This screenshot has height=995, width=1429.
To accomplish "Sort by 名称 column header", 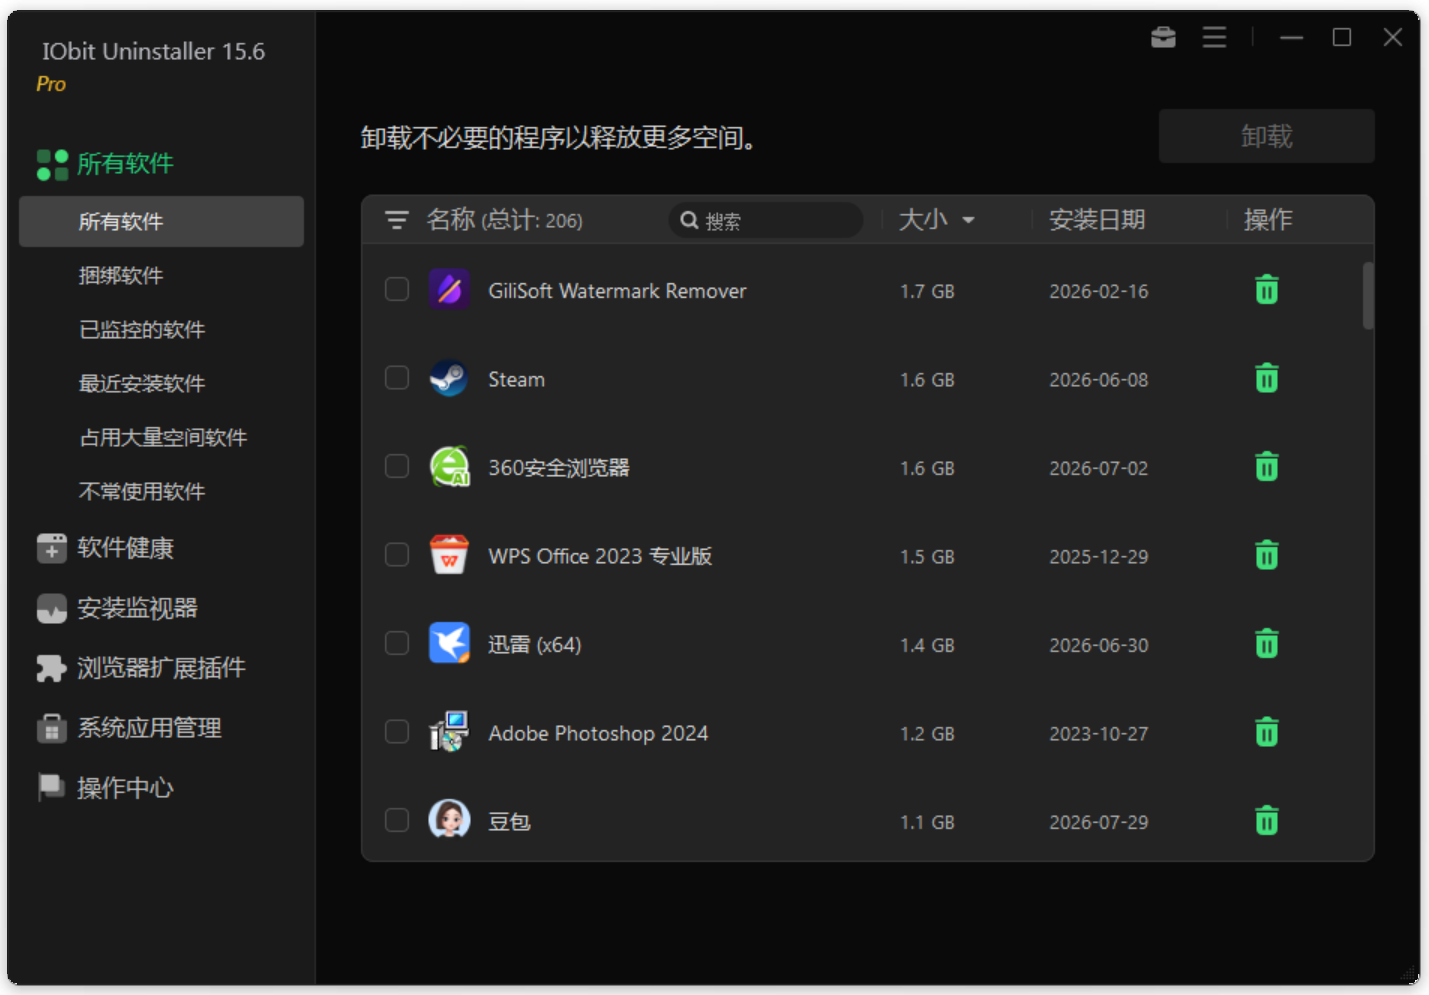I will click(451, 220).
